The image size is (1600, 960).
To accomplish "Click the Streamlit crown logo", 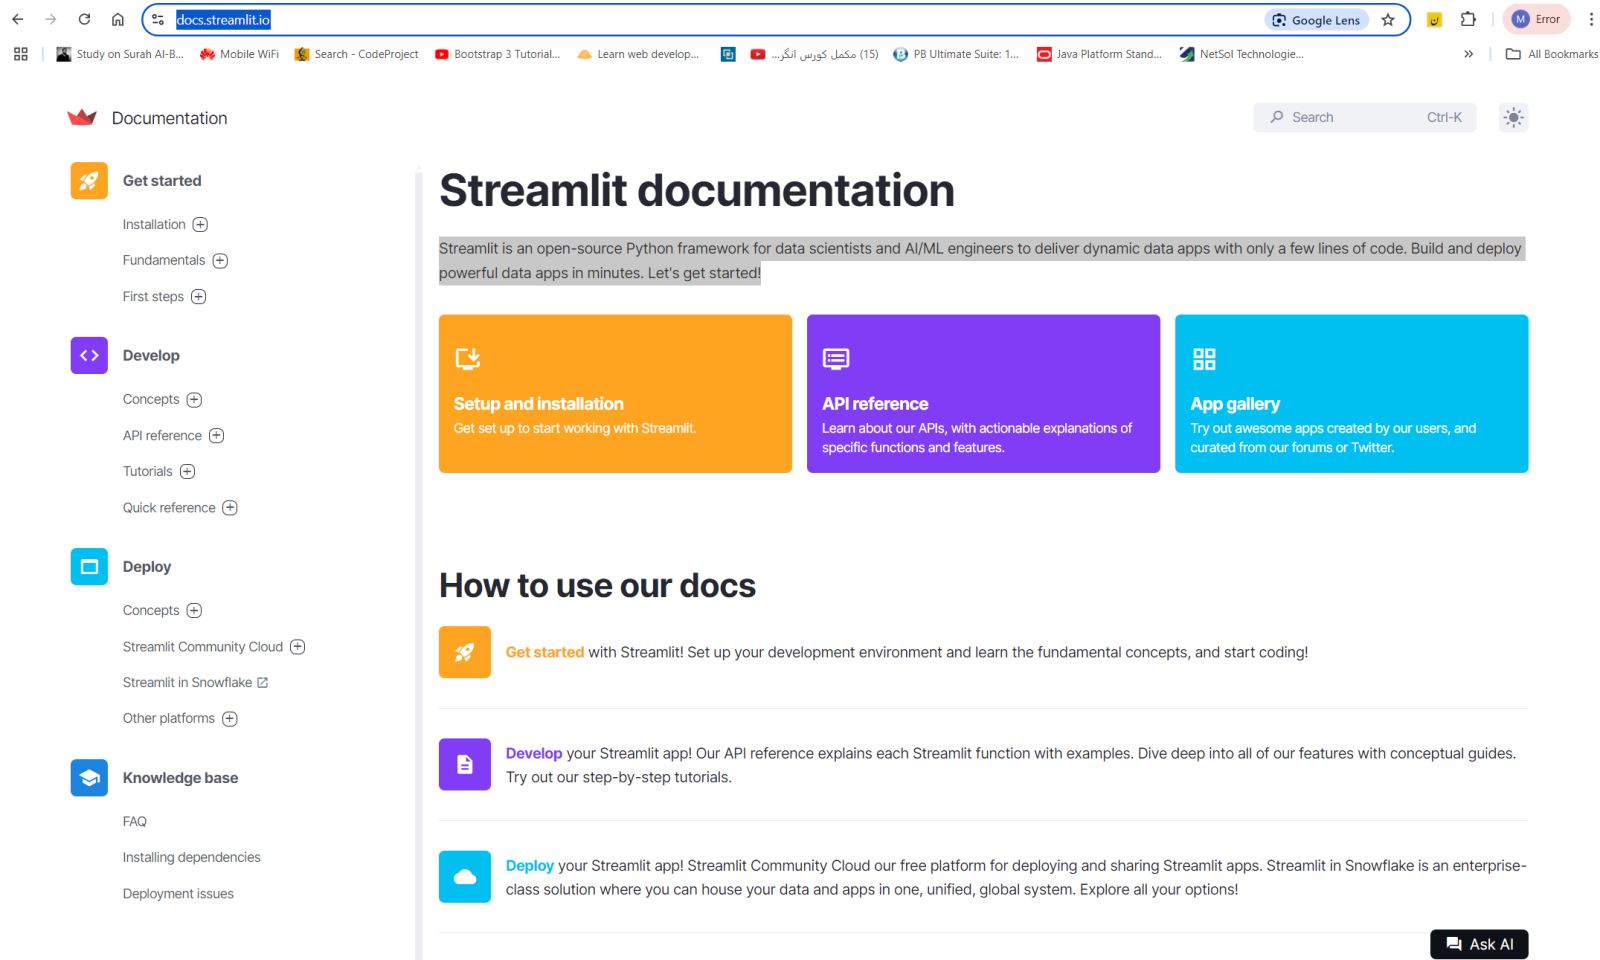I will pyautogui.click(x=84, y=117).
